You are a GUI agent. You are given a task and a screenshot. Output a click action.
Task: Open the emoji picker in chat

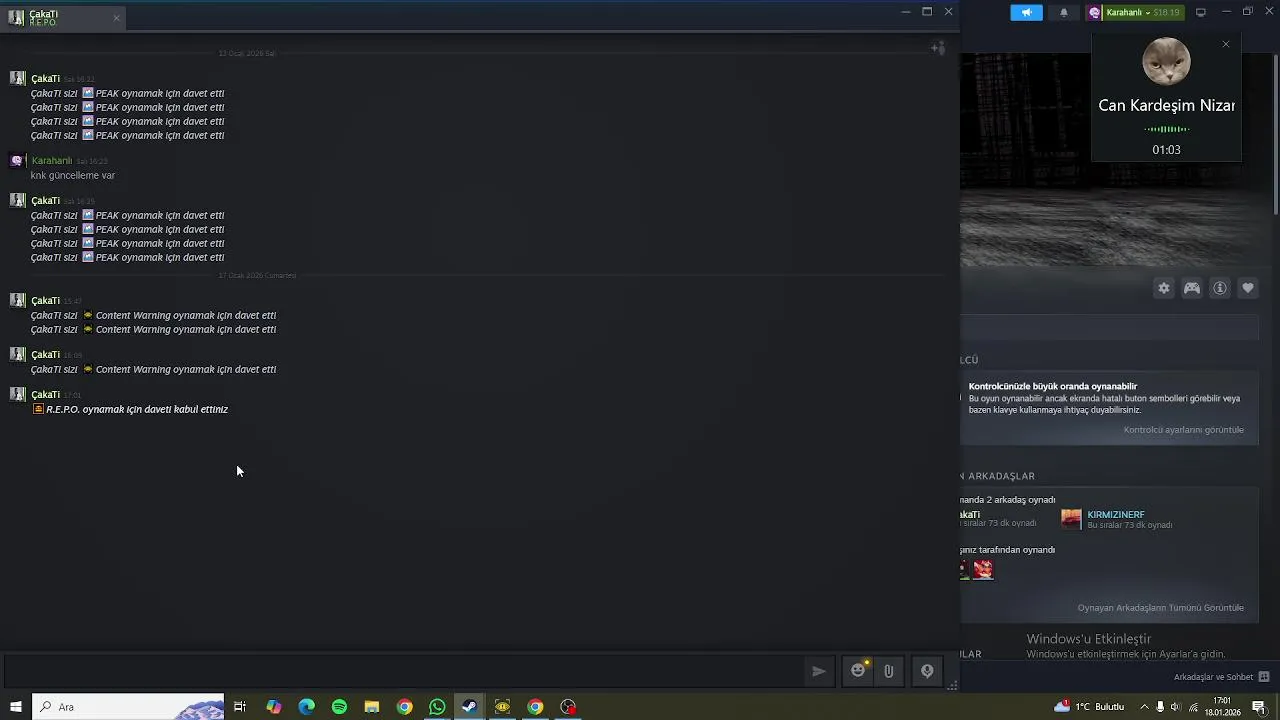click(858, 671)
